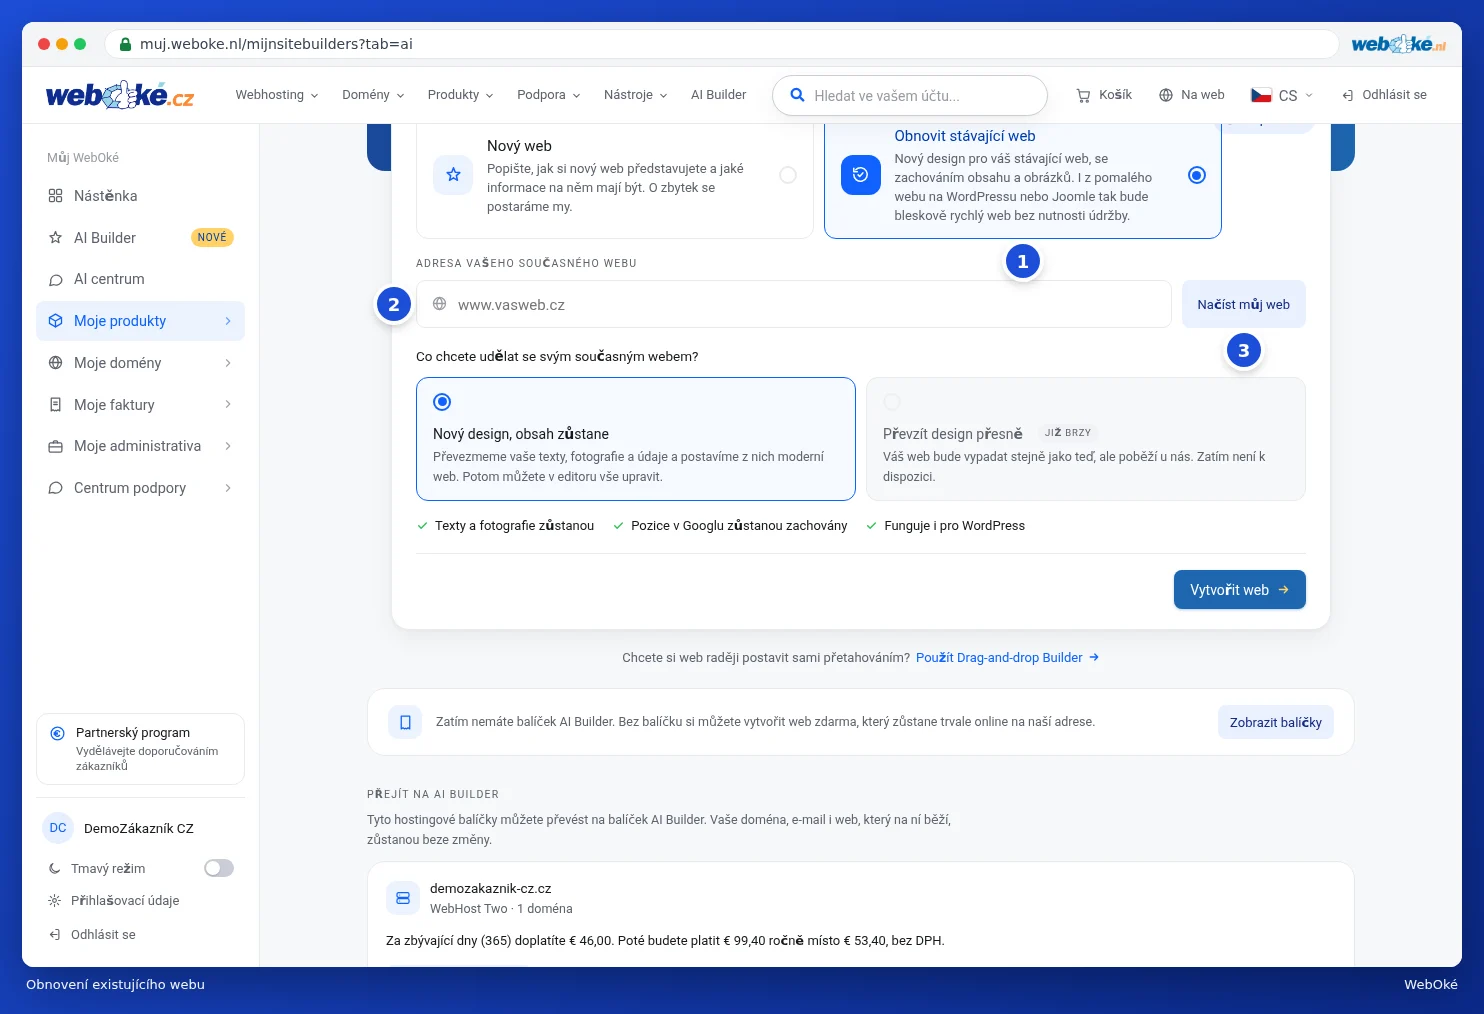This screenshot has width=1484, height=1014.
Task: Open the CS language selector
Action: click(1281, 95)
